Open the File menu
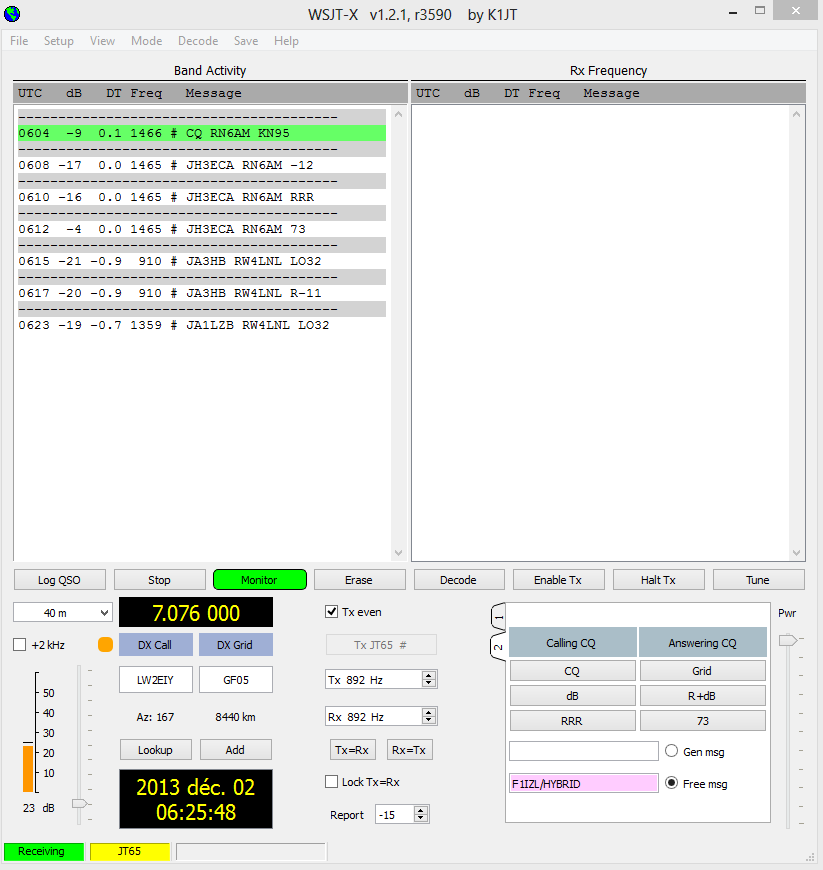This screenshot has height=870, width=823. coord(19,41)
